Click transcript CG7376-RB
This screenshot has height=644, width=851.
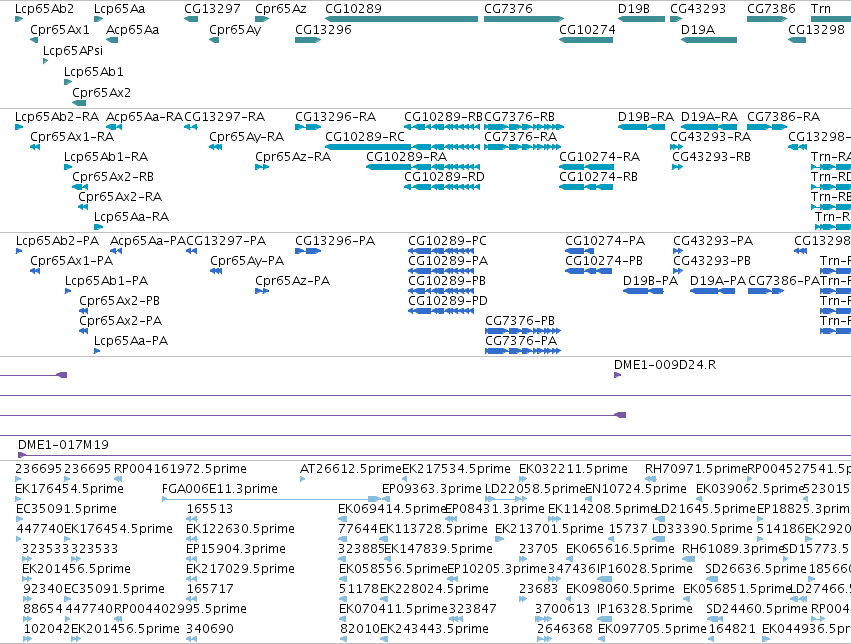pos(524,127)
